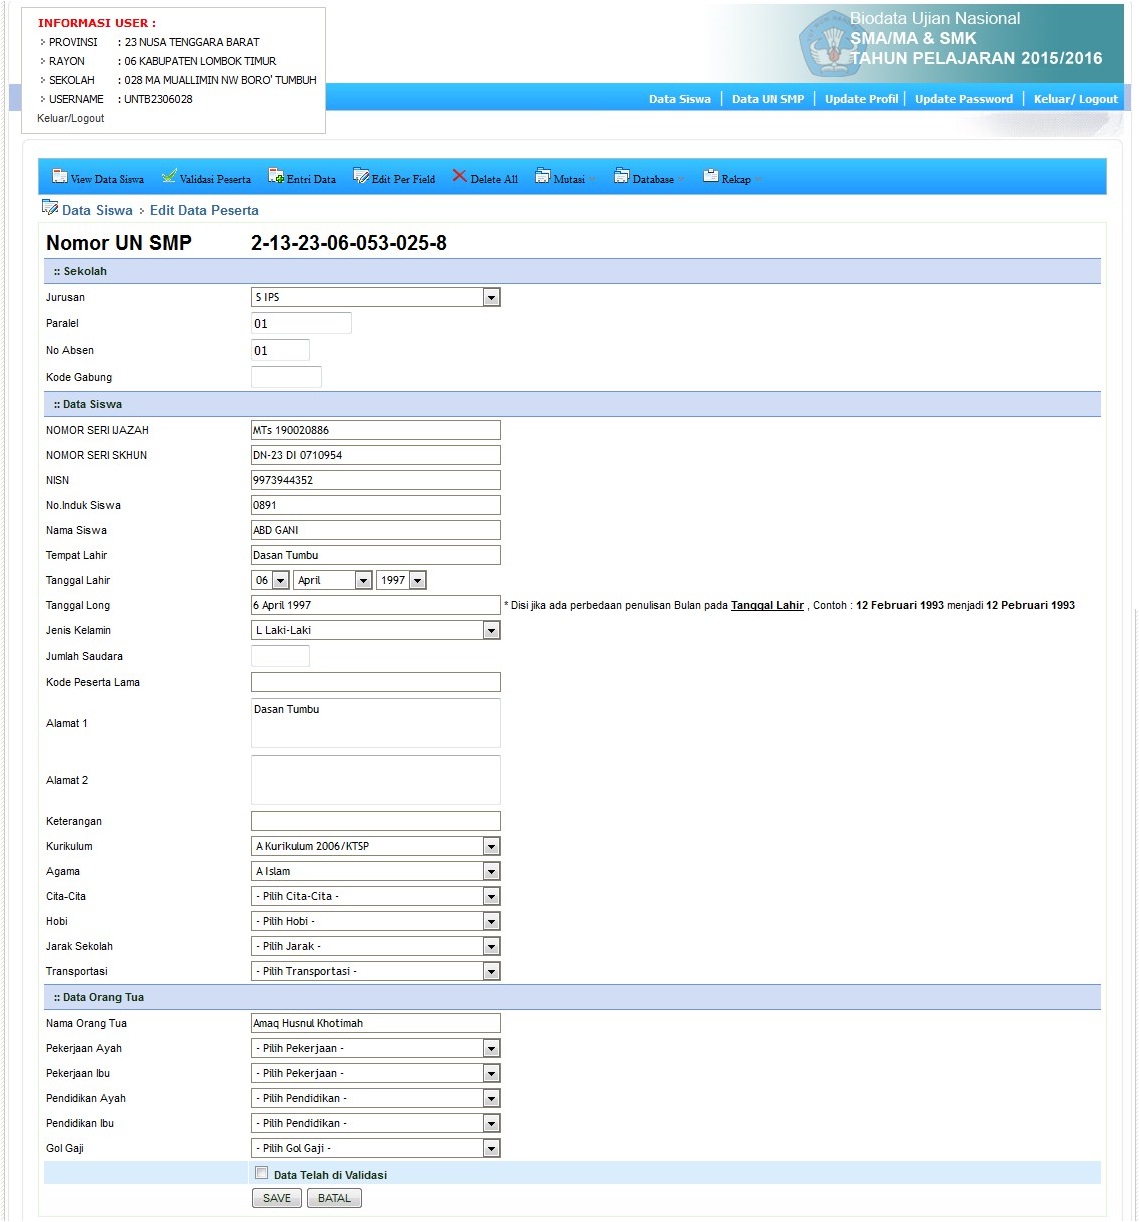Open the Pekerjaan Ayah dropdown
The image size is (1139, 1222).
(490, 1047)
